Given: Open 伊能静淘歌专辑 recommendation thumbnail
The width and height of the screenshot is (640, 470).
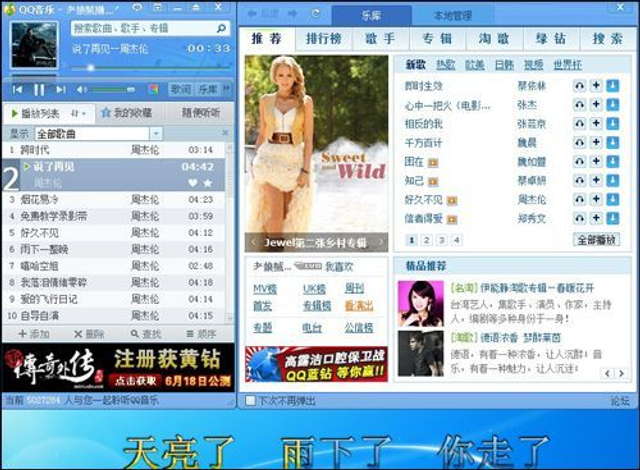Looking at the screenshot, I should pos(420,304).
